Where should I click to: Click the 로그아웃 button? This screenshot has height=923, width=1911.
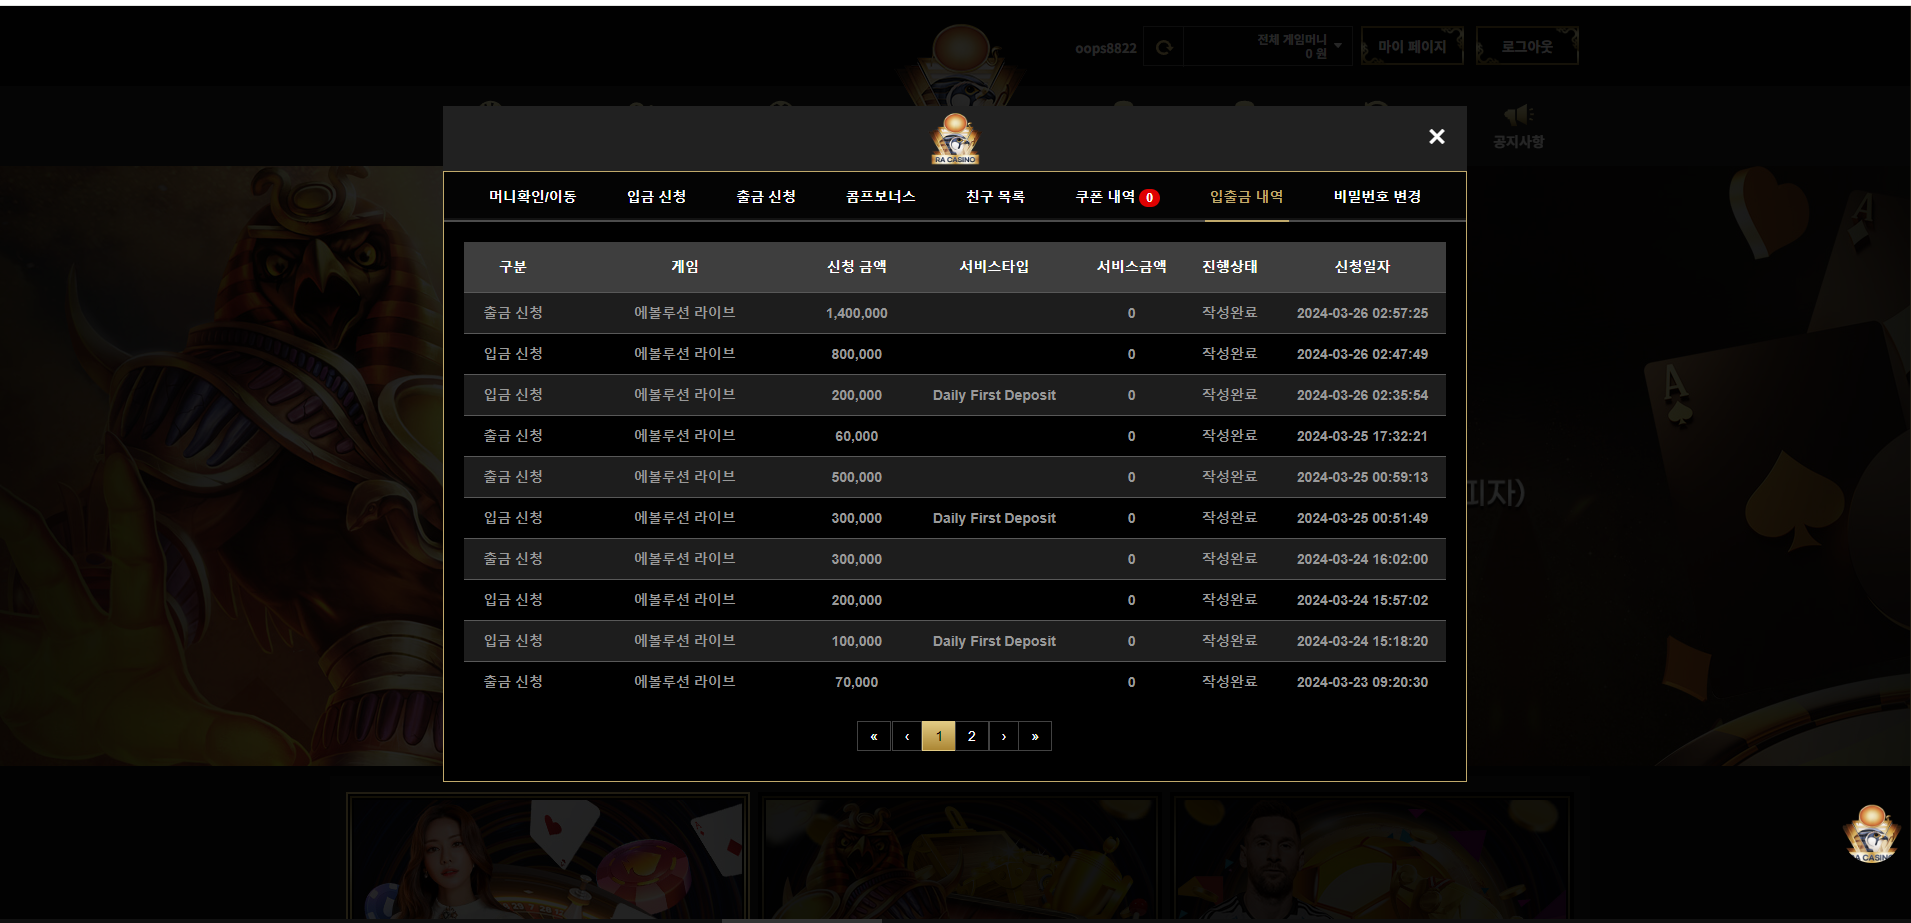pyautogui.click(x=1527, y=46)
